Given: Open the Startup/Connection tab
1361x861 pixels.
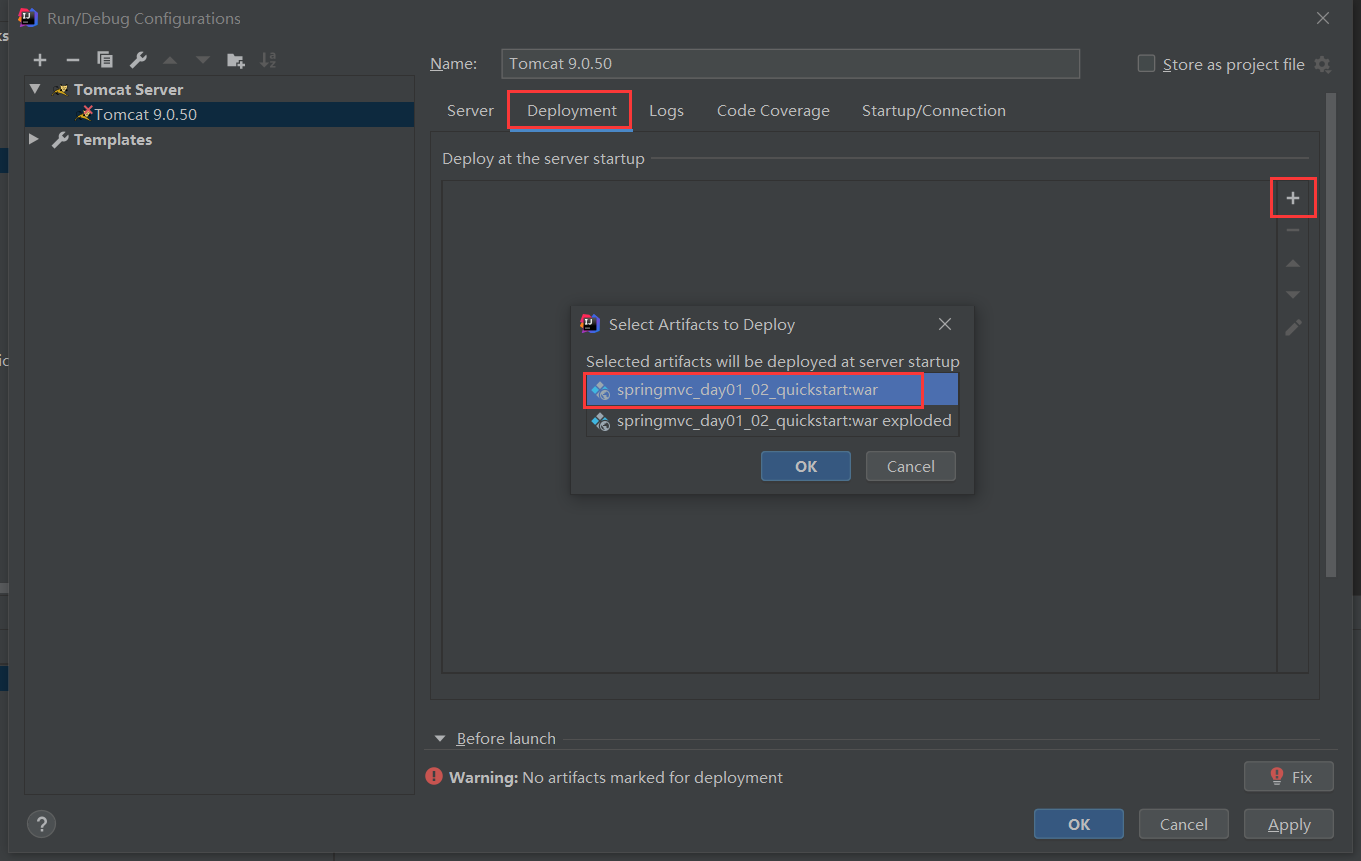Looking at the screenshot, I should 934,111.
